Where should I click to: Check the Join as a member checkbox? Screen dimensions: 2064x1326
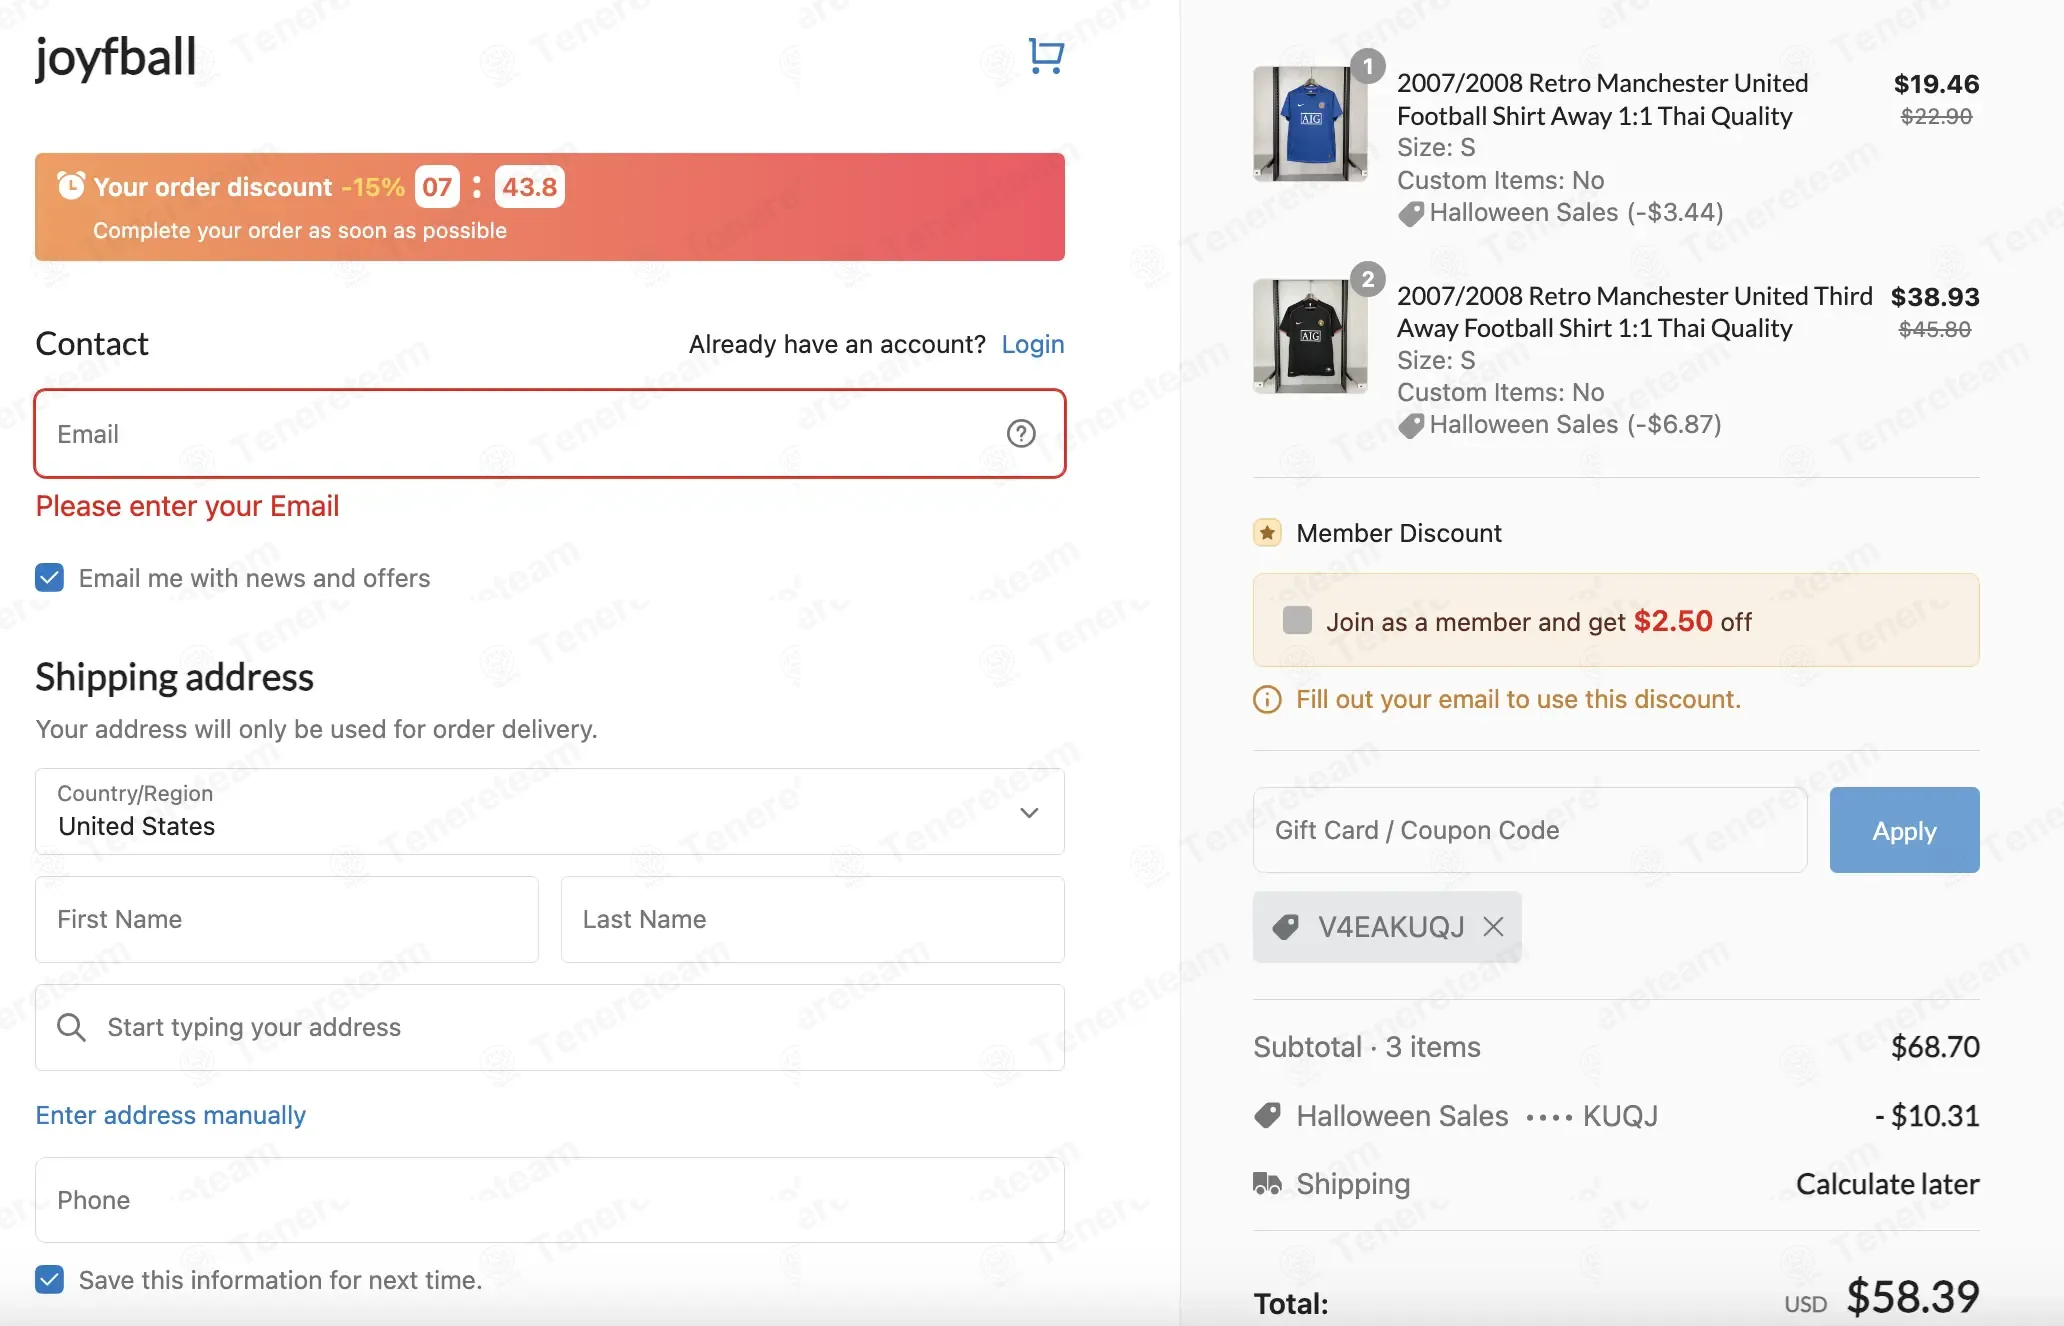pyautogui.click(x=1297, y=620)
